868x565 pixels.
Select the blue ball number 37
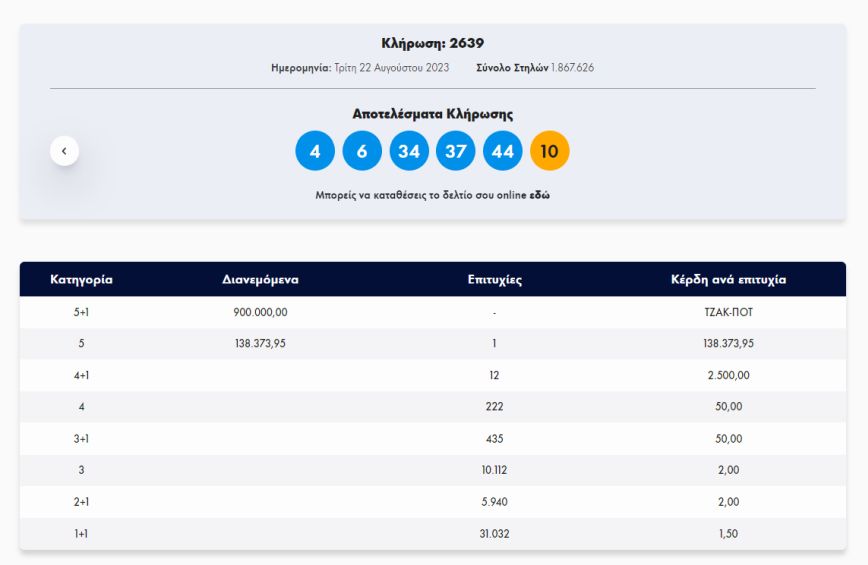(x=456, y=152)
